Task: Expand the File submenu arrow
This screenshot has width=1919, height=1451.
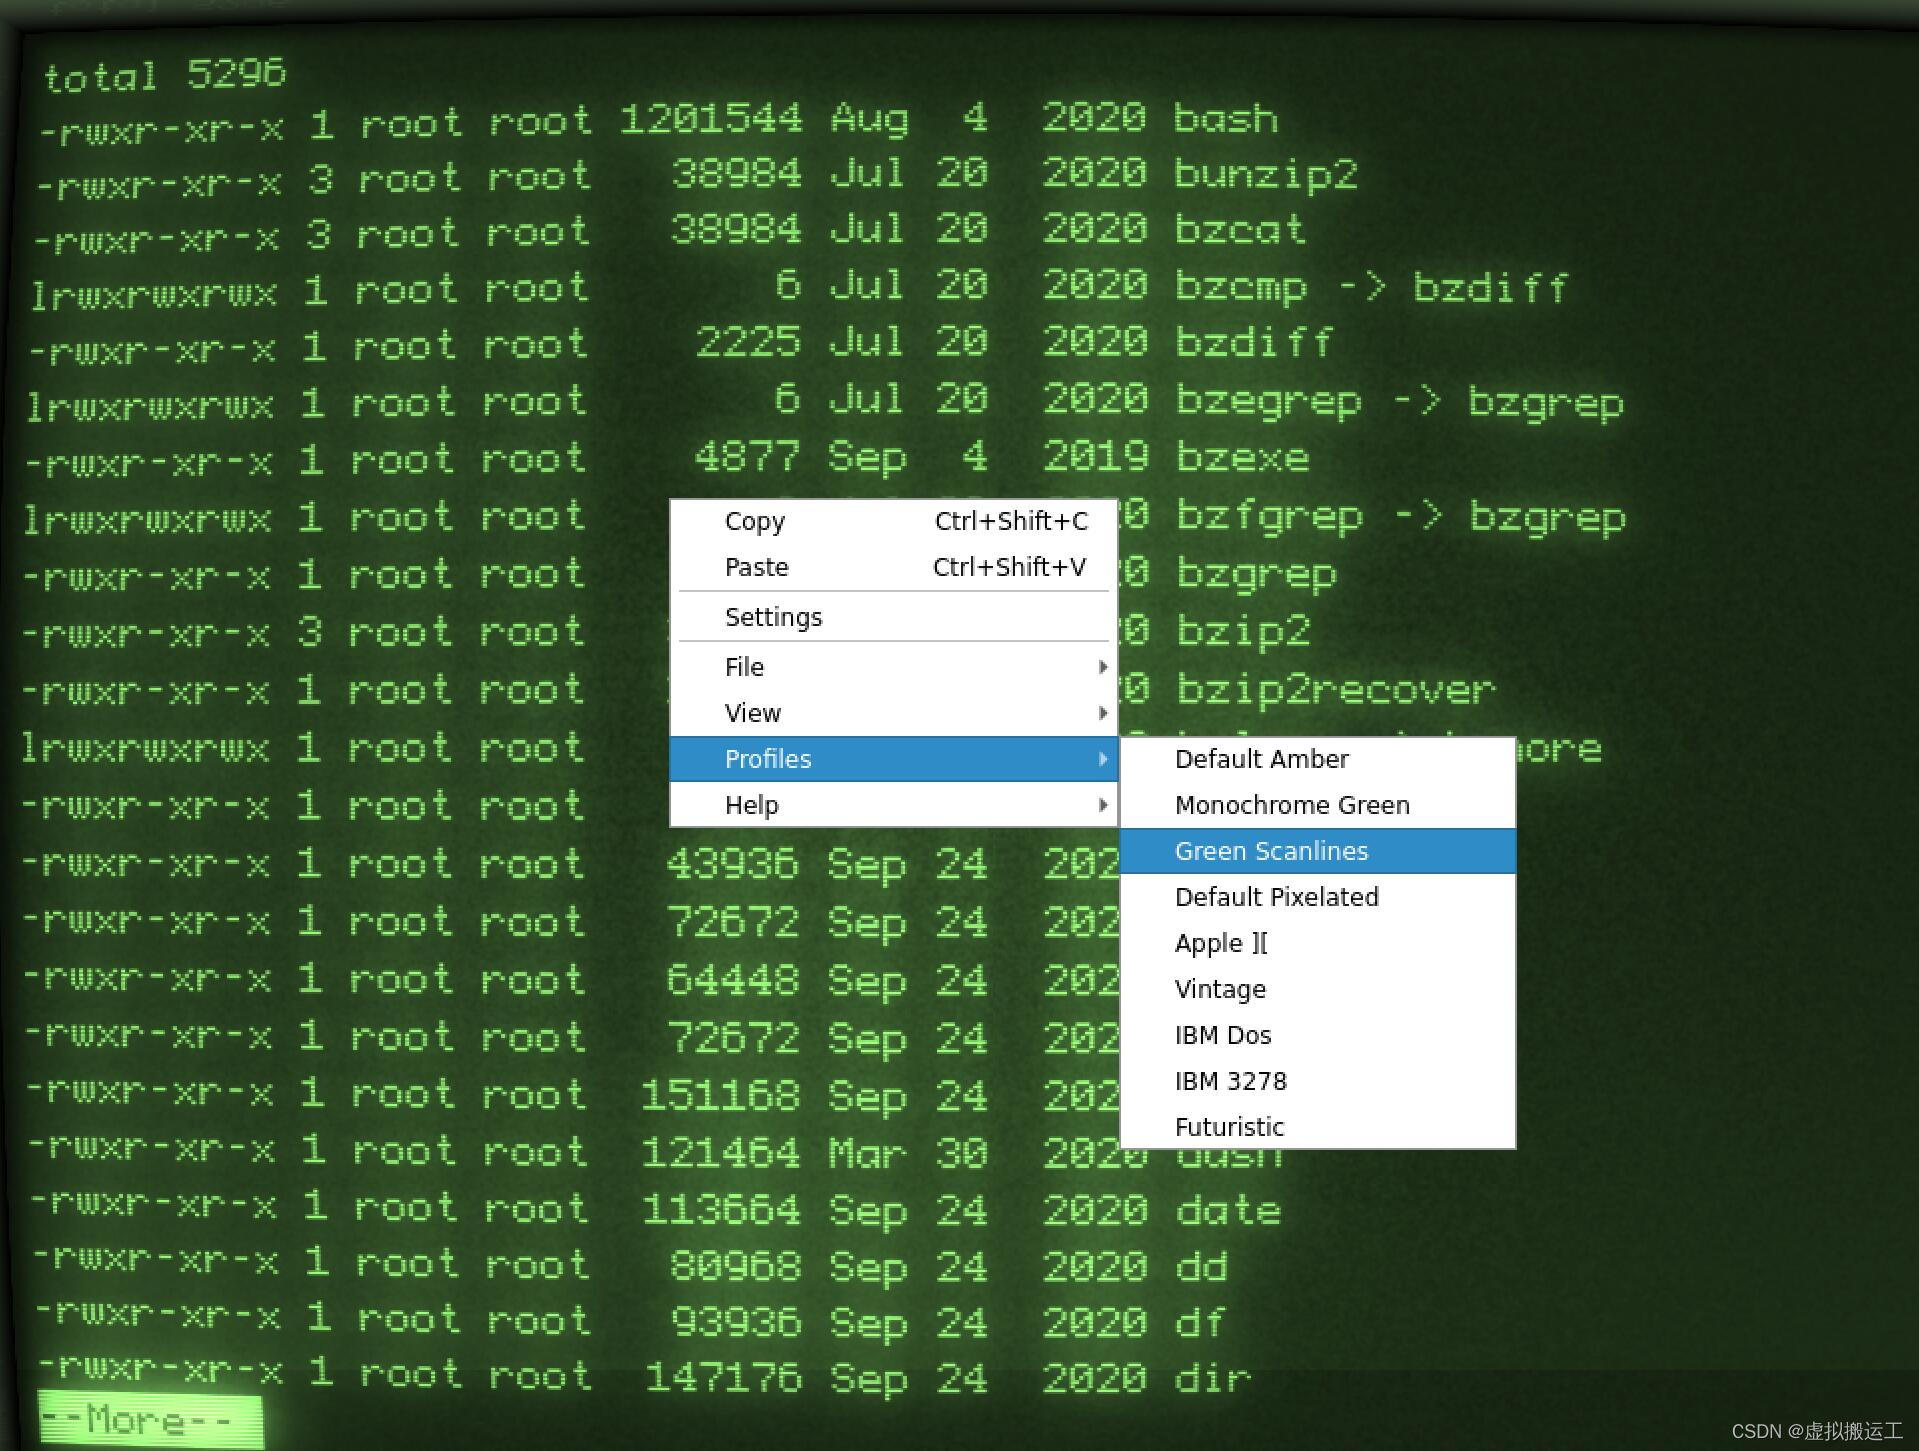Action: coord(1102,667)
